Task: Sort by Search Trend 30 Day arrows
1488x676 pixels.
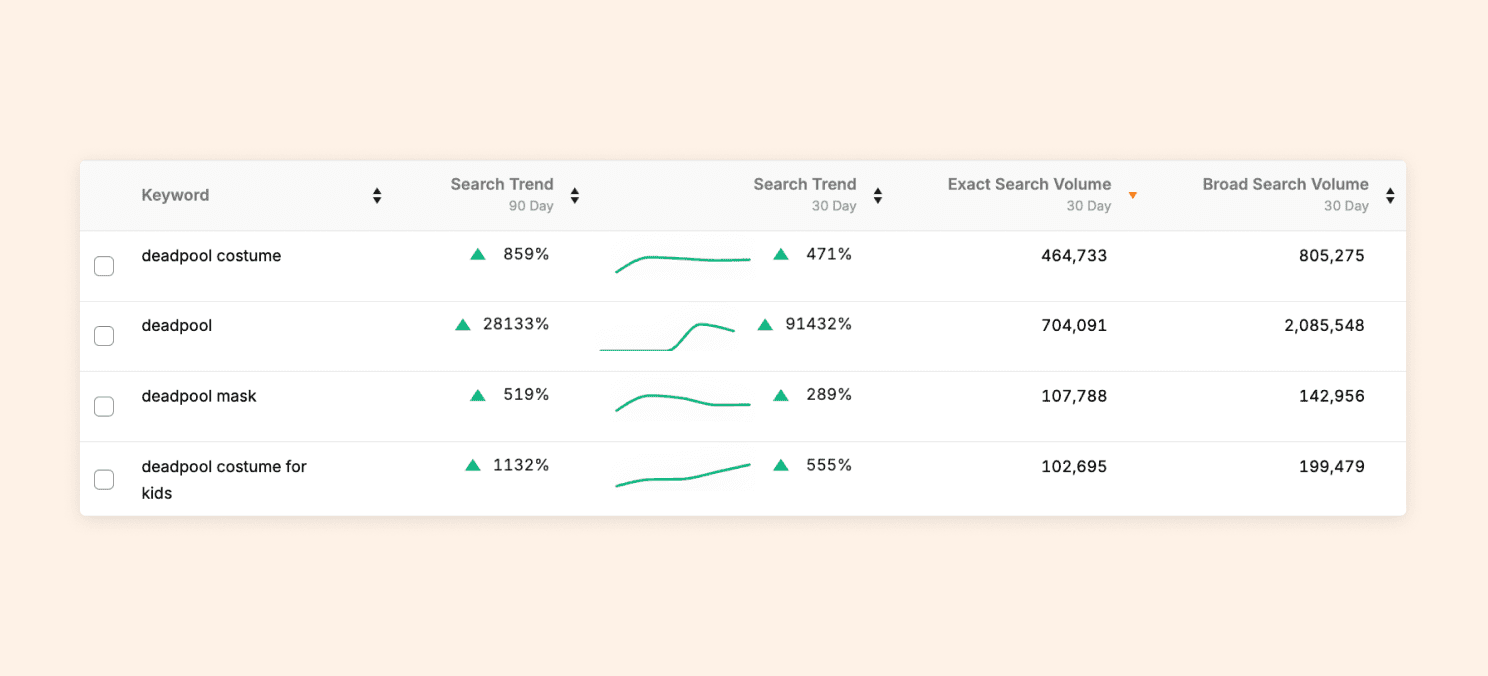Action: point(878,196)
